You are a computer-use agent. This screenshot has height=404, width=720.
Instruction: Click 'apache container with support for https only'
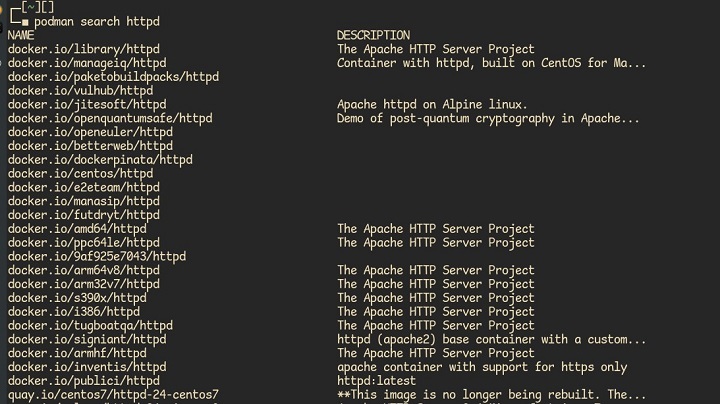pos(482,367)
